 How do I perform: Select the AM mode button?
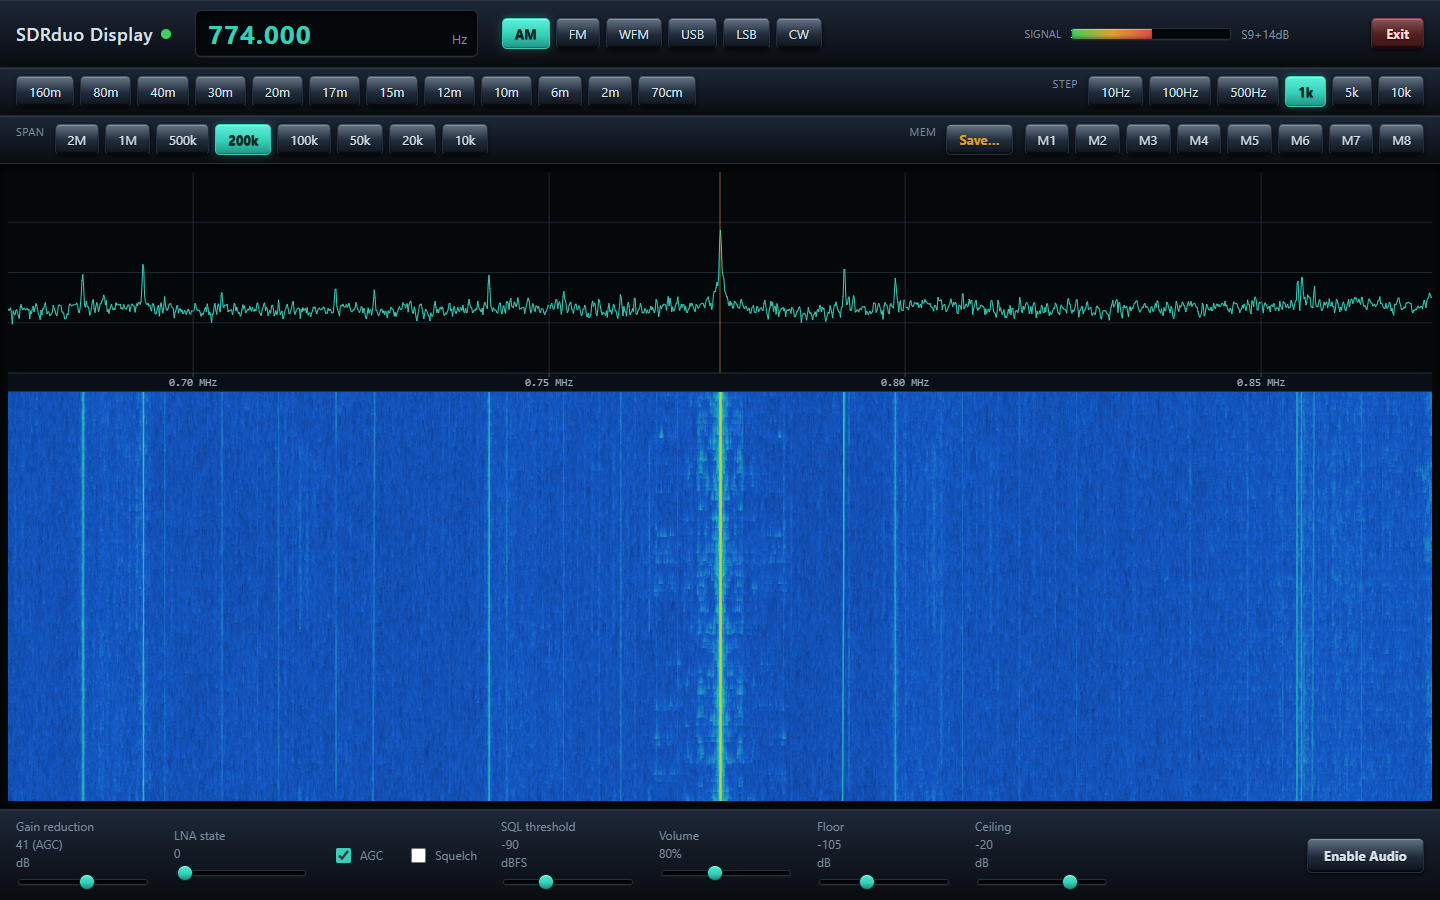click(x=526, y=34)
